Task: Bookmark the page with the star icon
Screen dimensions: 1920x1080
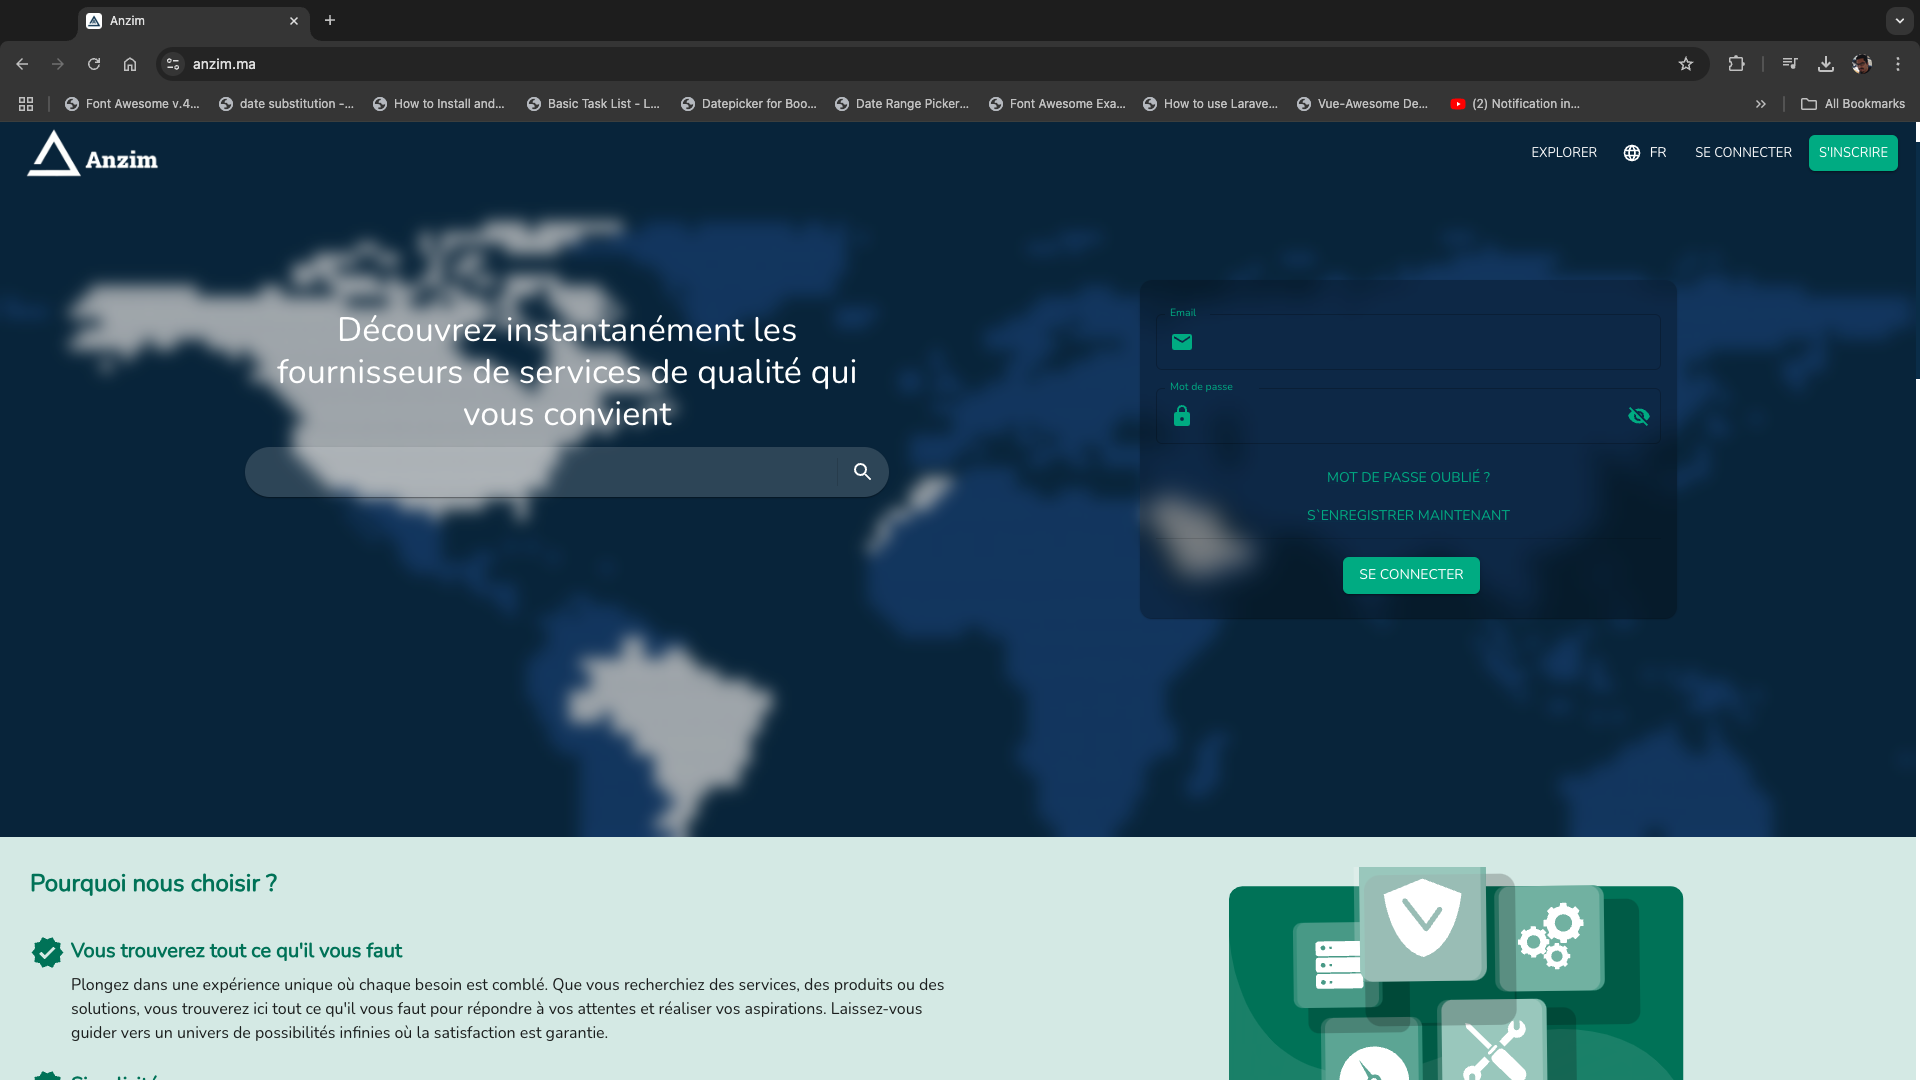Action: pos(1686,63)
